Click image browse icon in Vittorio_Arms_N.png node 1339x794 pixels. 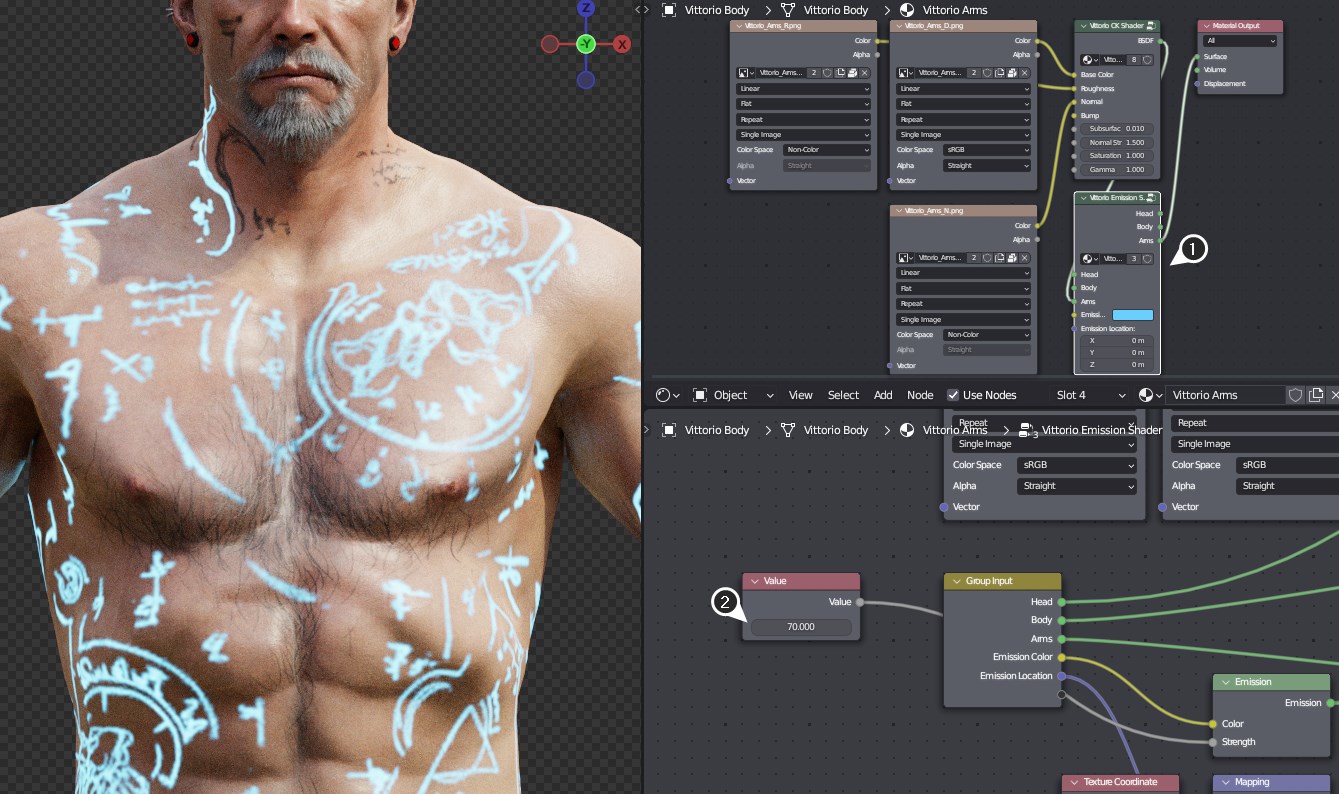pyautogui.click(x=905, y=258)
